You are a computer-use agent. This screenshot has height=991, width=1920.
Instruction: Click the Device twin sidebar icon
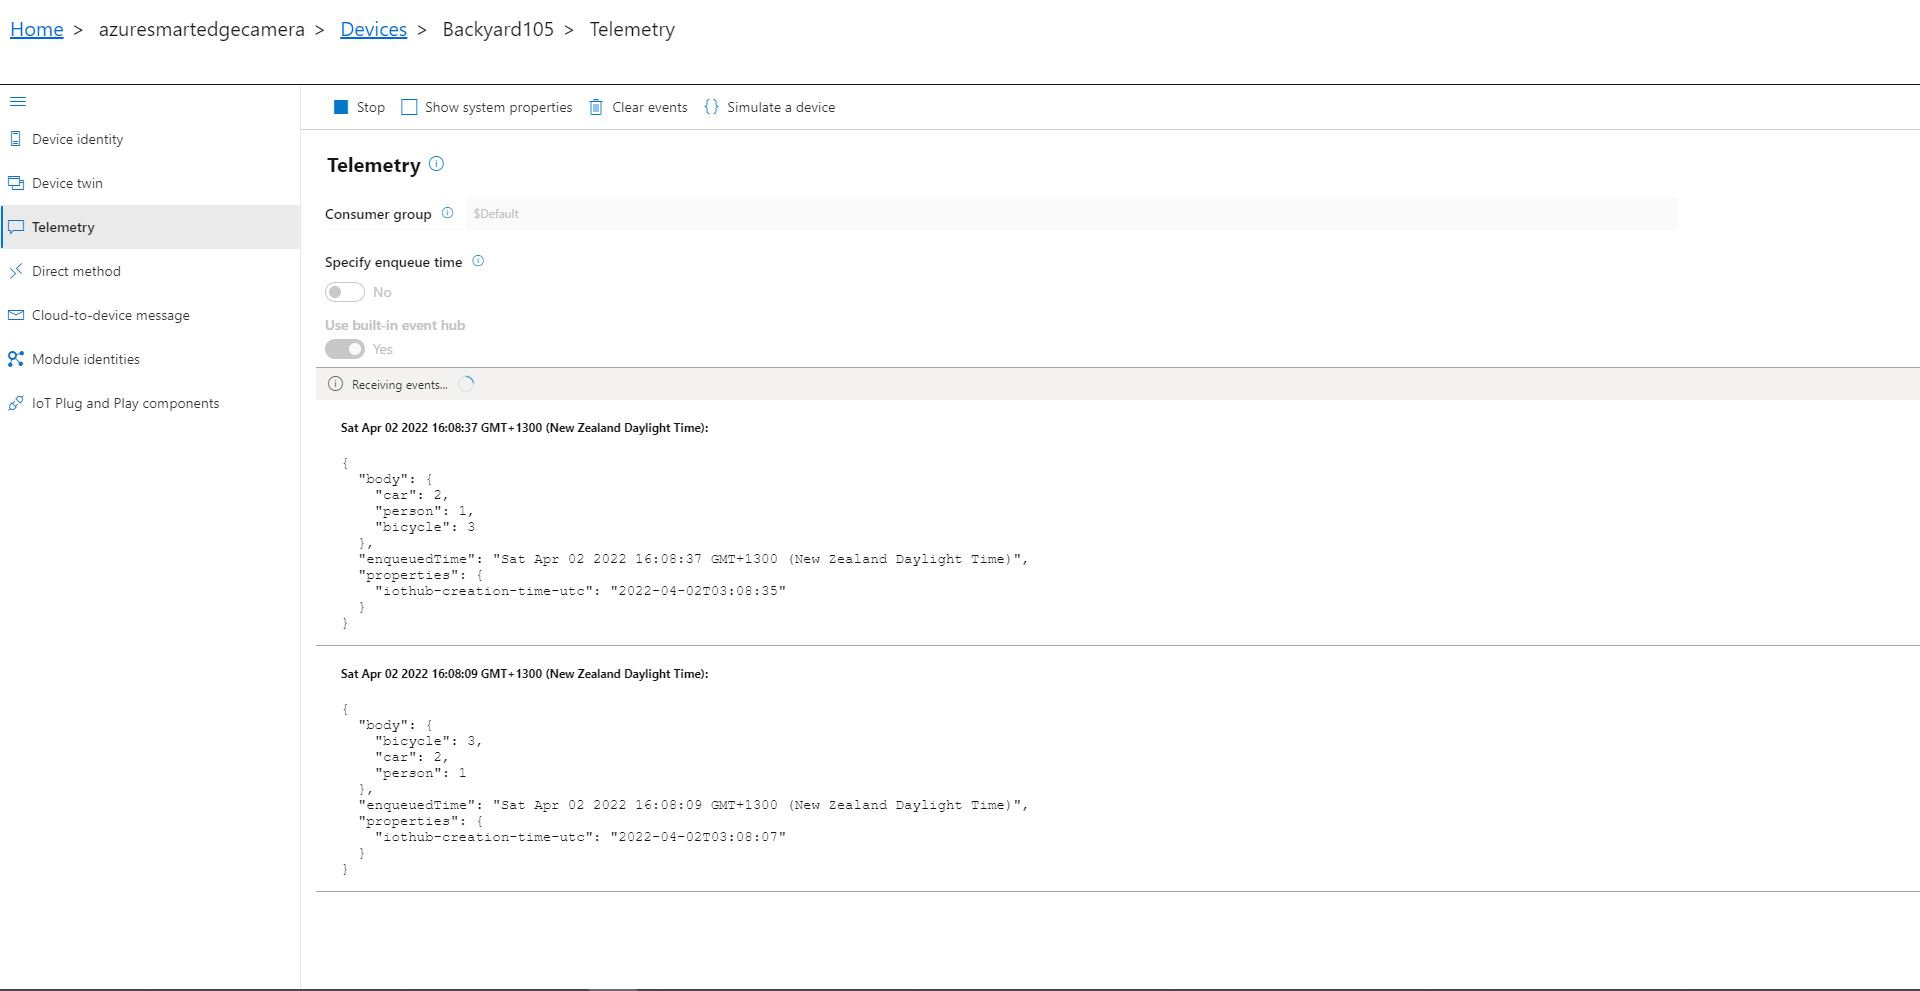[x=15, y=183]
